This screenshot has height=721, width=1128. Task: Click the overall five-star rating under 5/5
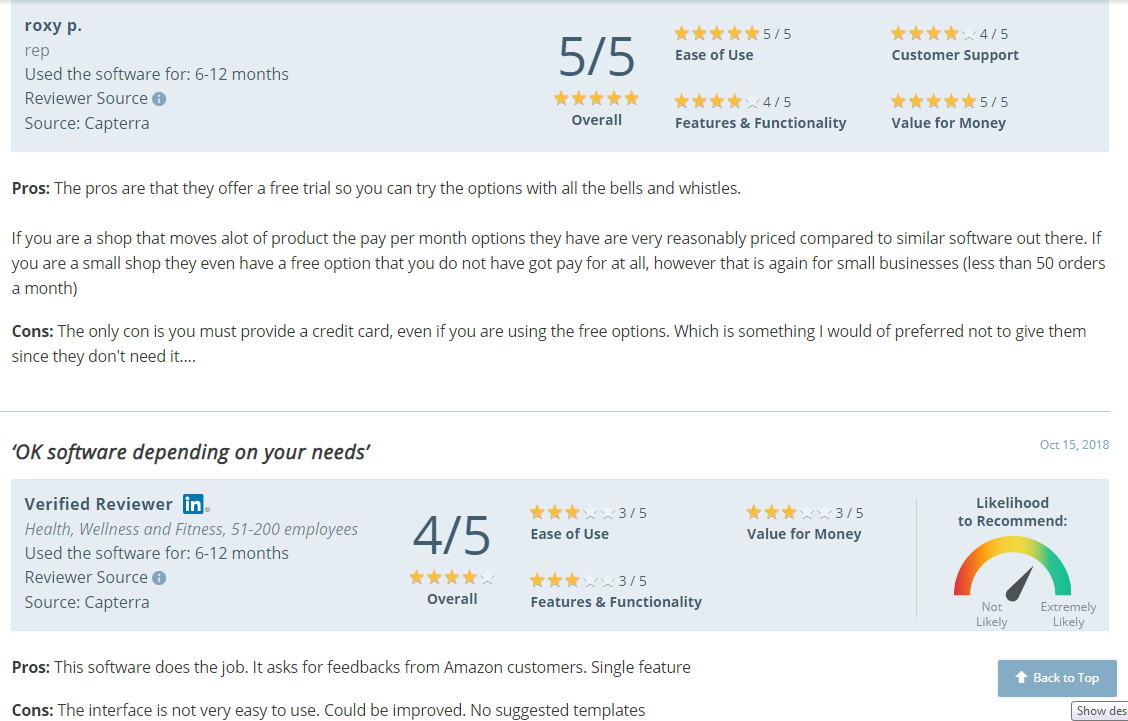tap(596, 99)
